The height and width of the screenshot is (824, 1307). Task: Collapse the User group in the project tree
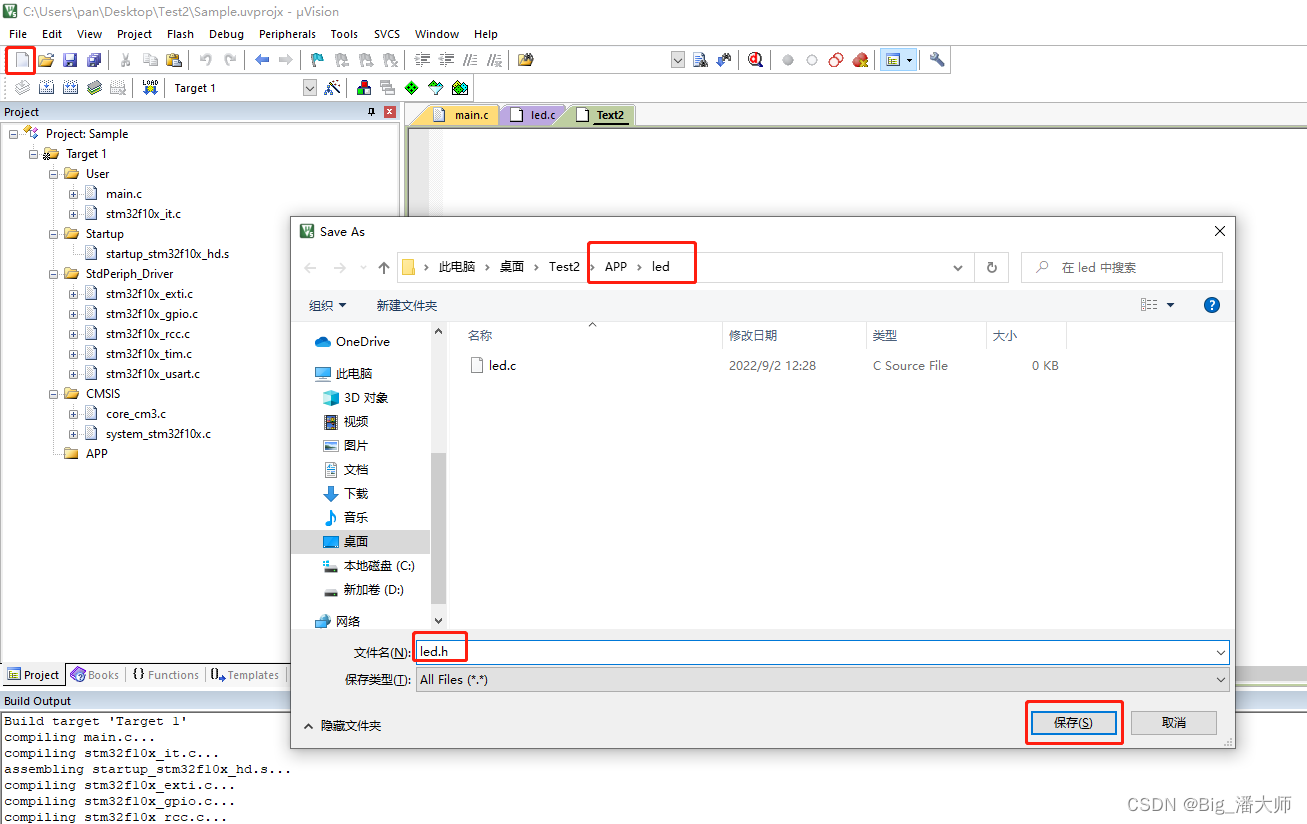pyautogui.click(x=54, y=174)
